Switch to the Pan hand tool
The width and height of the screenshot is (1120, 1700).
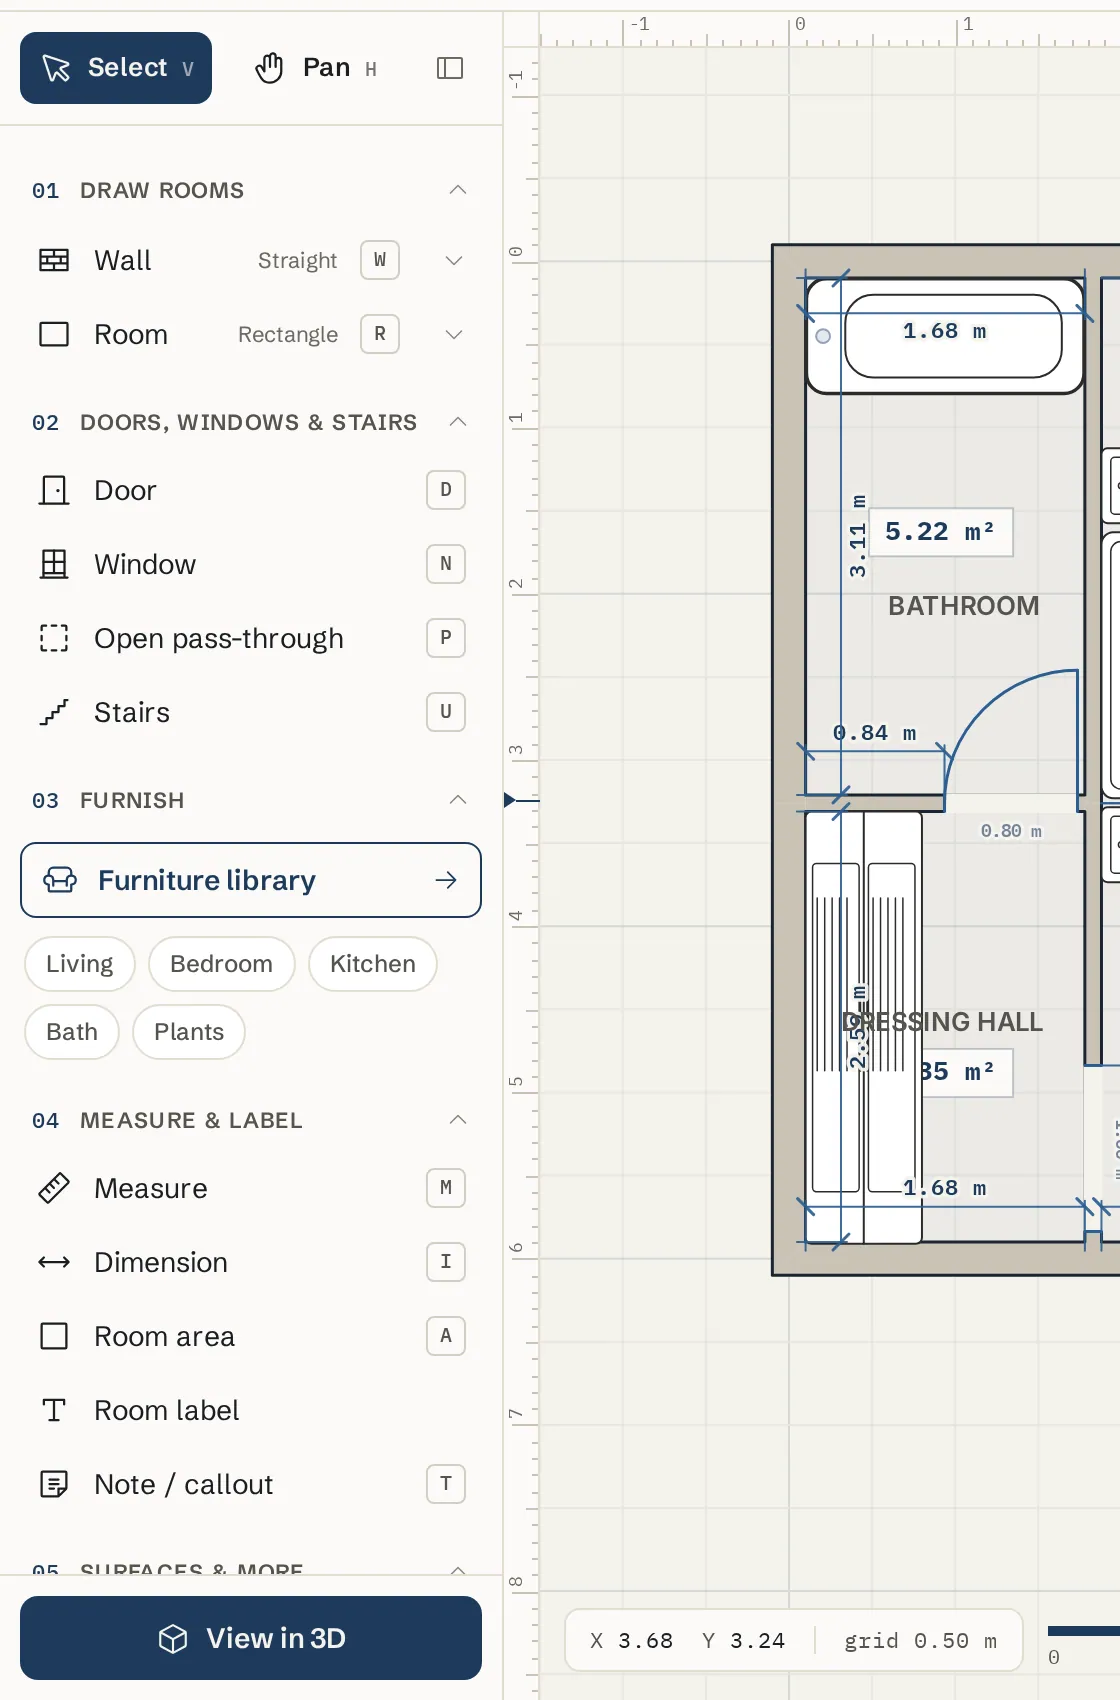[316, 68]
